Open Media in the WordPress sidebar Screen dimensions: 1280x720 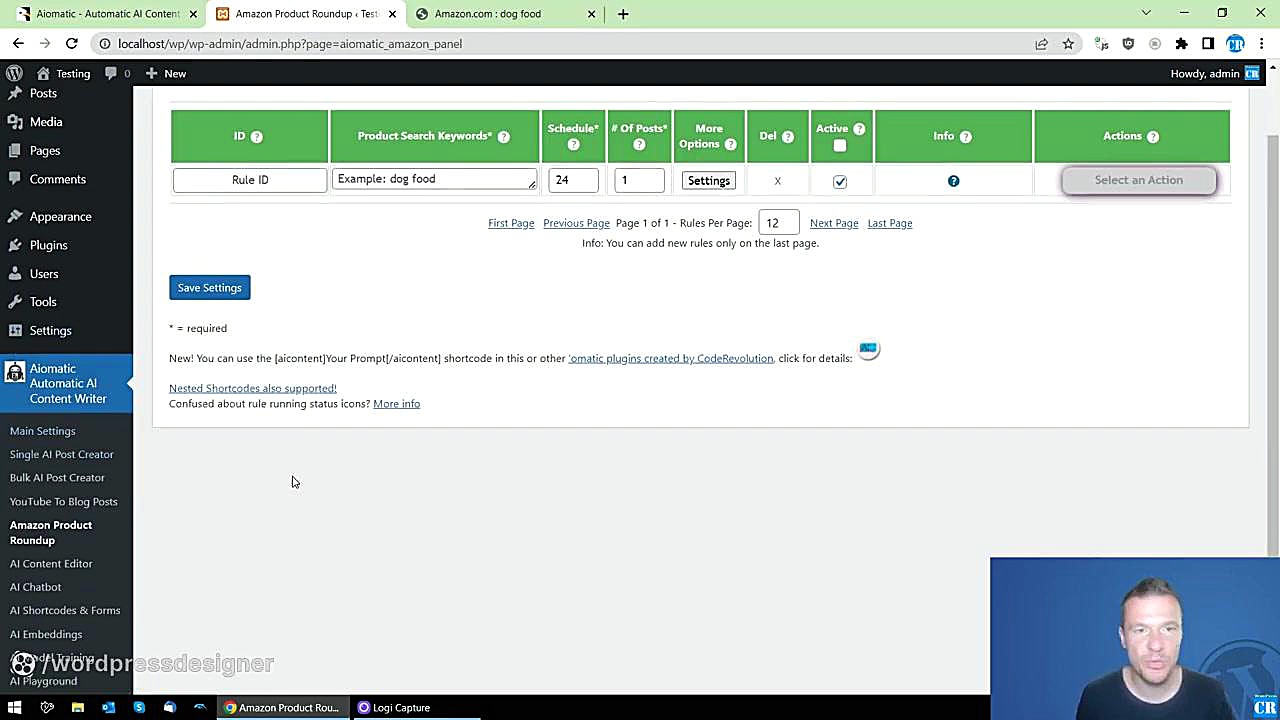[46, 122]
